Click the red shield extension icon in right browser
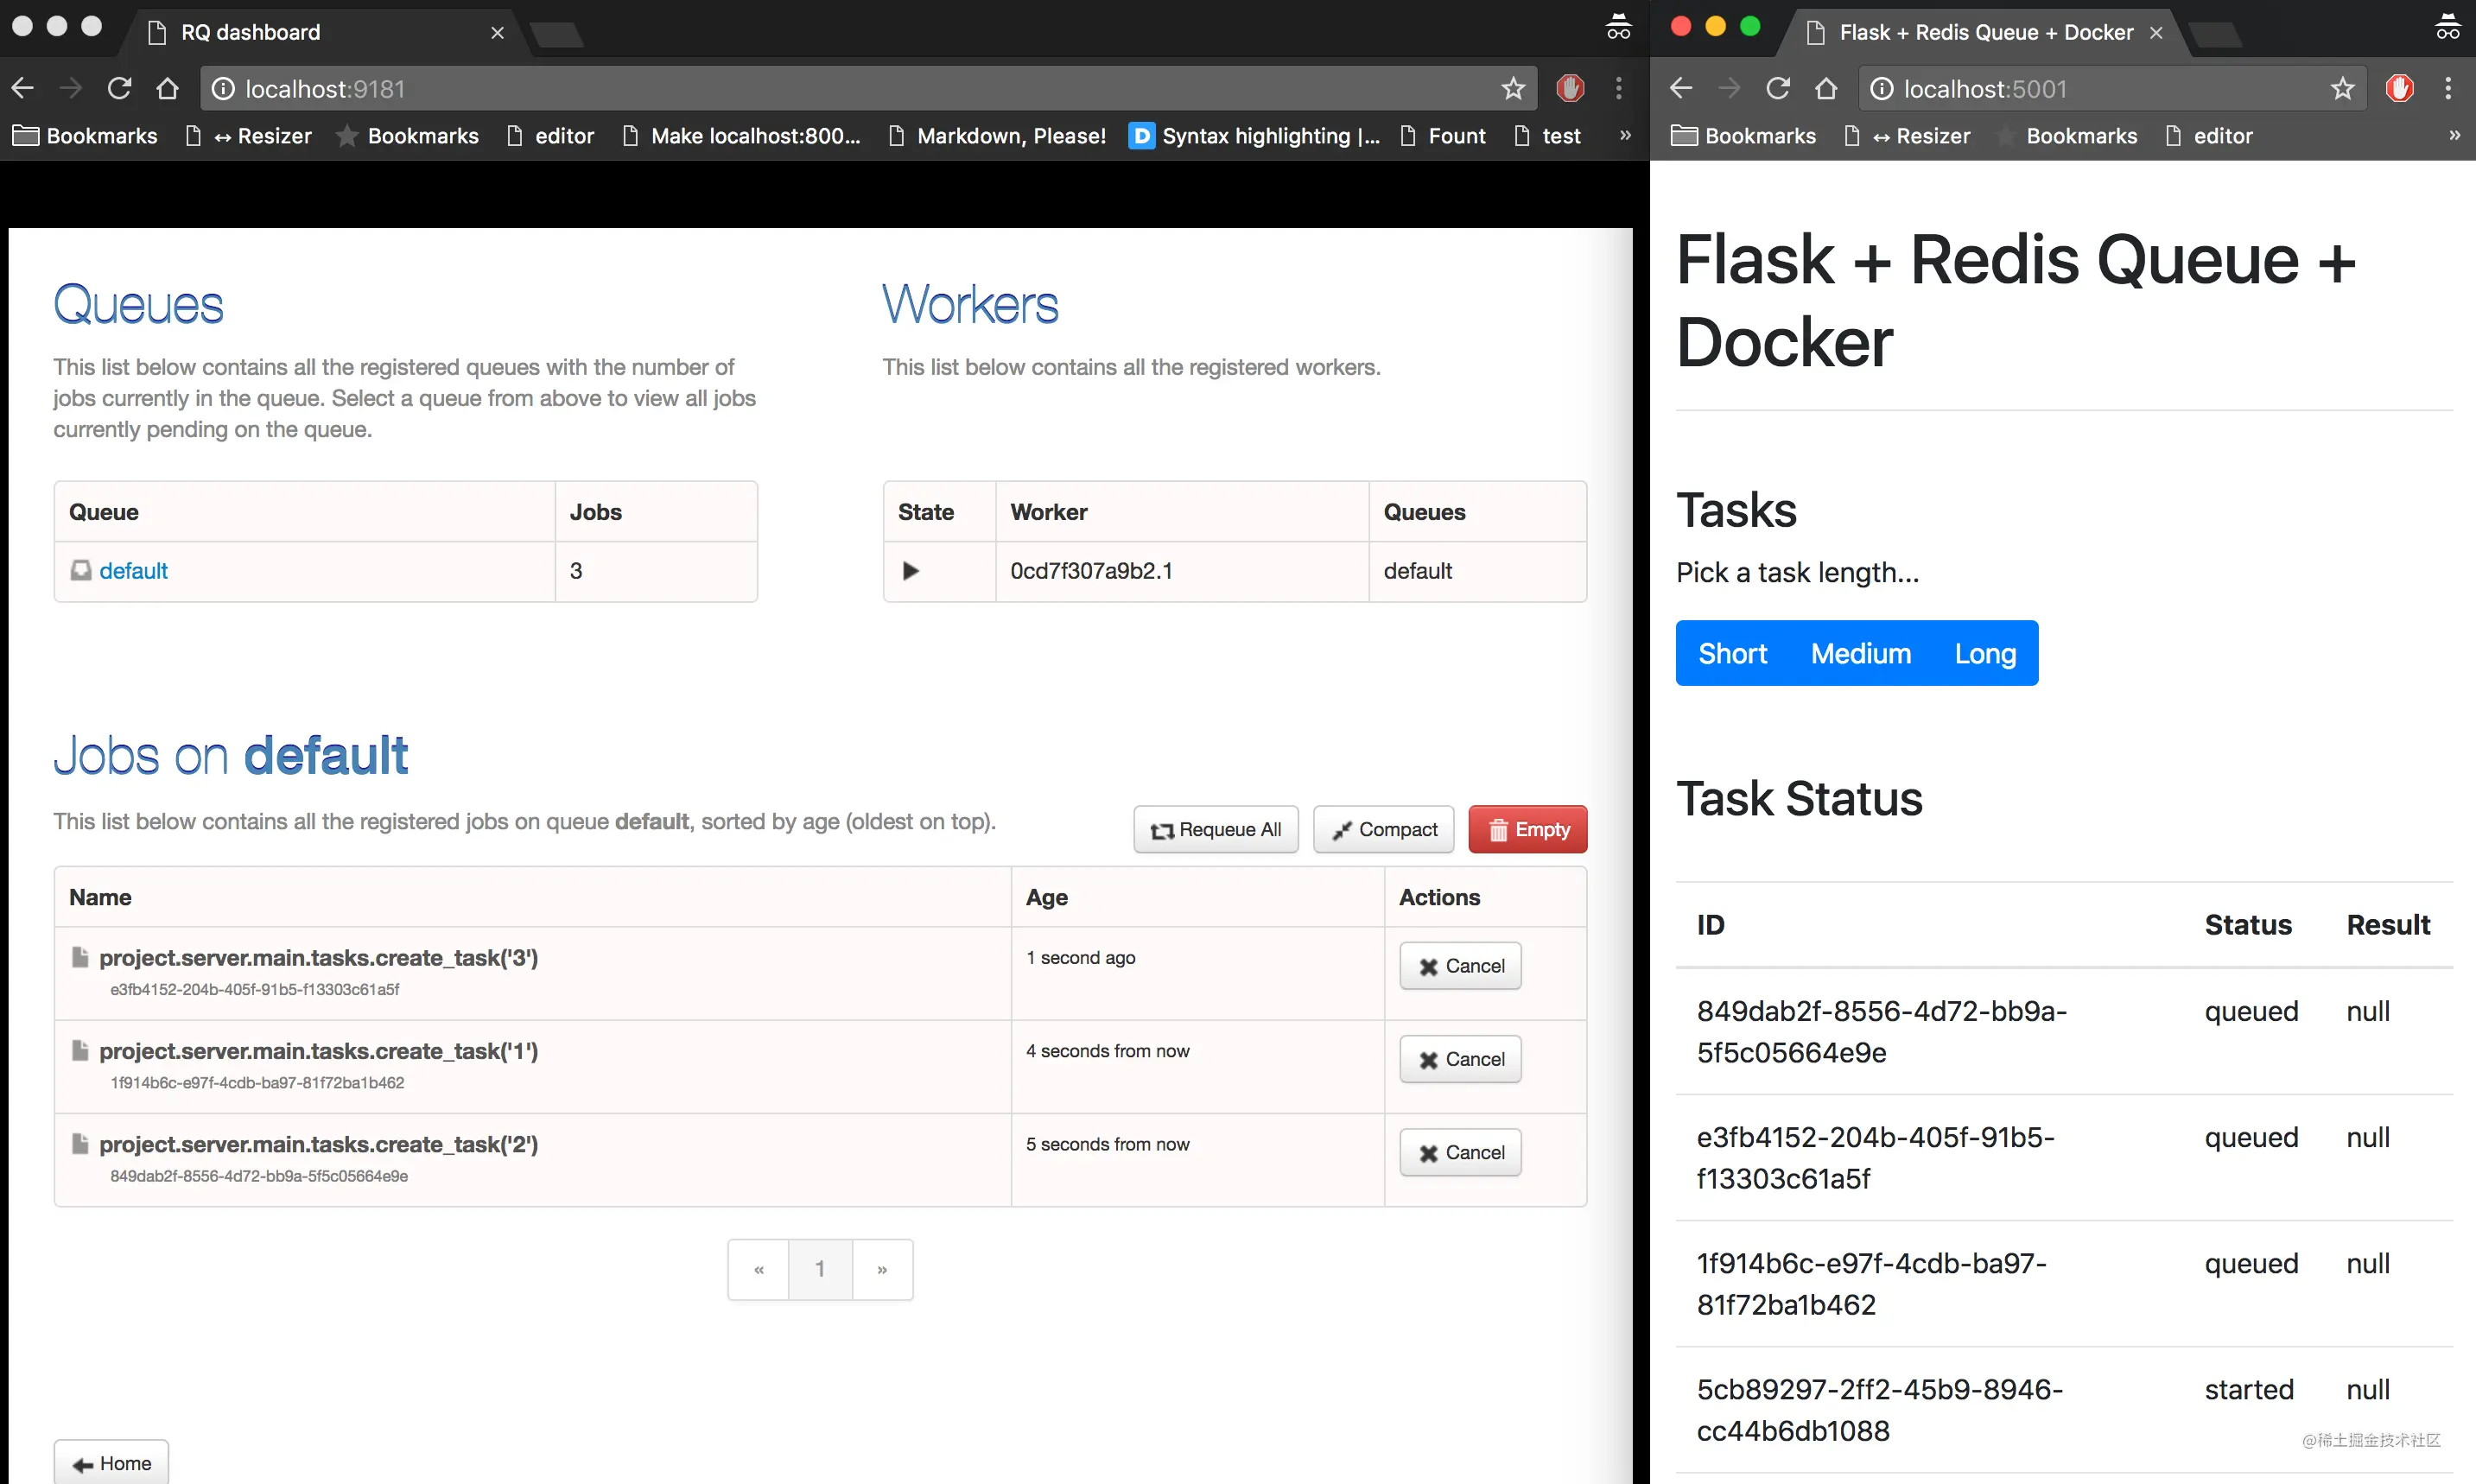The width and height of the screenshot is (2476, 1484). point(2399,89)
